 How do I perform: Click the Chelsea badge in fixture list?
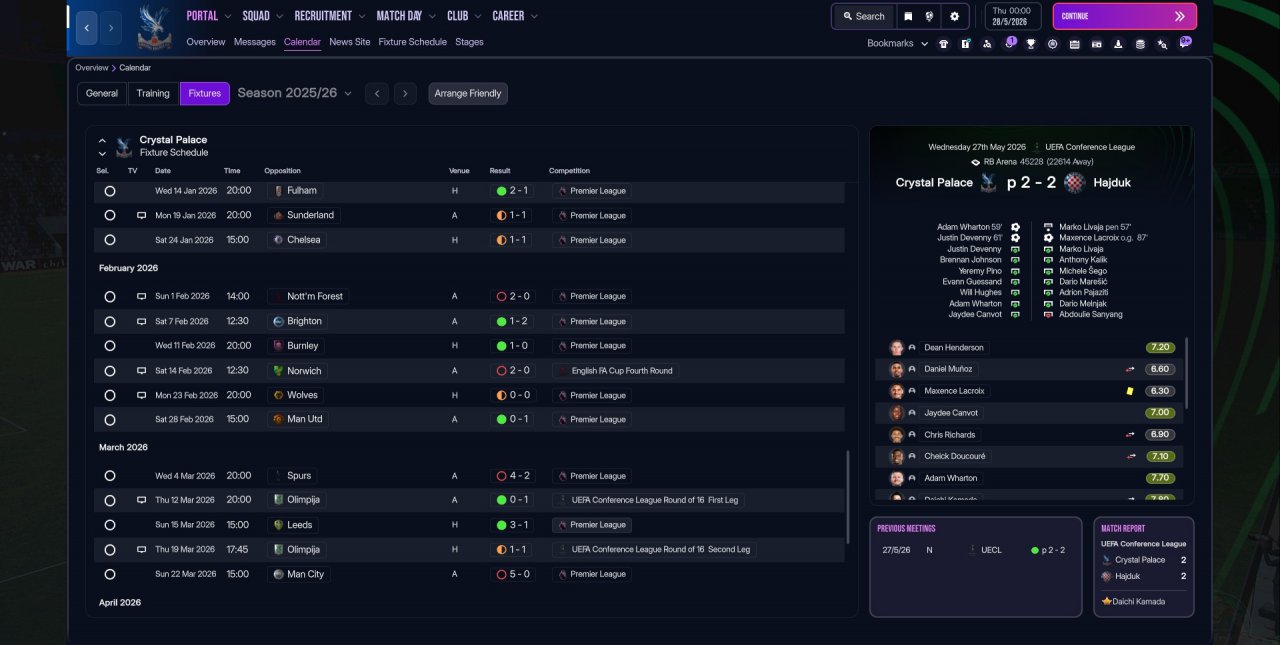coord(277,240)
